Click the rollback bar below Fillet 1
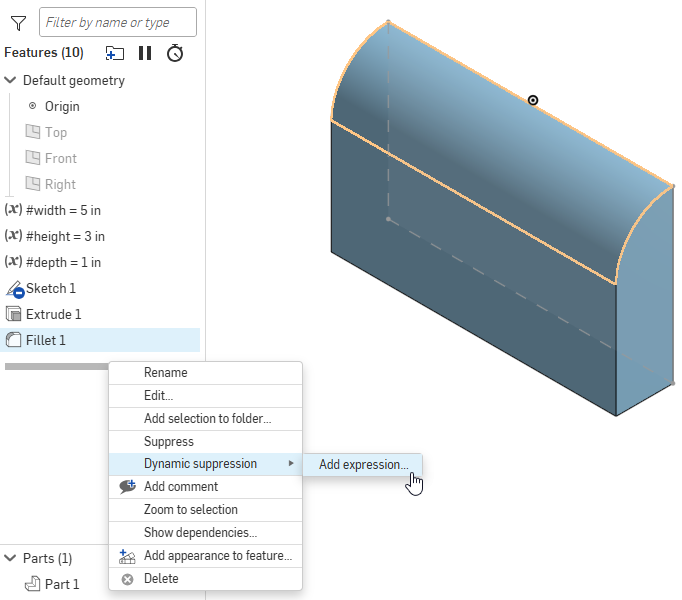The width and height of the screenshot is (682, 600). coord(56,366)
